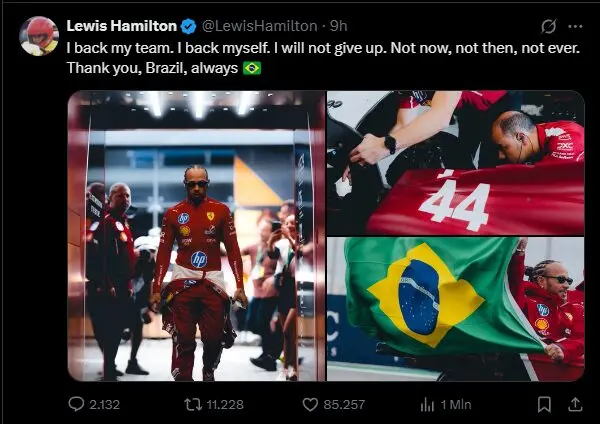Open the 9h timestamp link
The image size is (600, 424).
click(338, 25)
